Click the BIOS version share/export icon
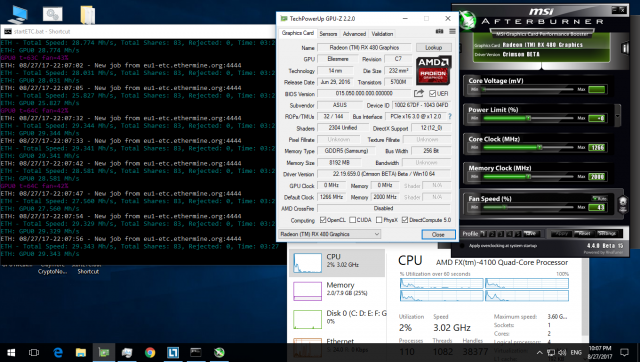Viewport: 640px width, 362px height. click(x=418, y=93)
